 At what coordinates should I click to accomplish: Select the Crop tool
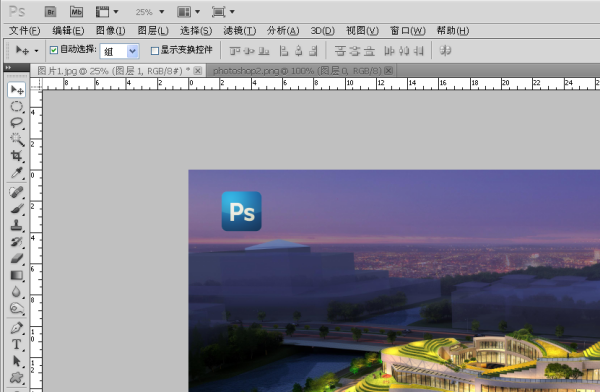pyautogui.click(x=17, y=156)
